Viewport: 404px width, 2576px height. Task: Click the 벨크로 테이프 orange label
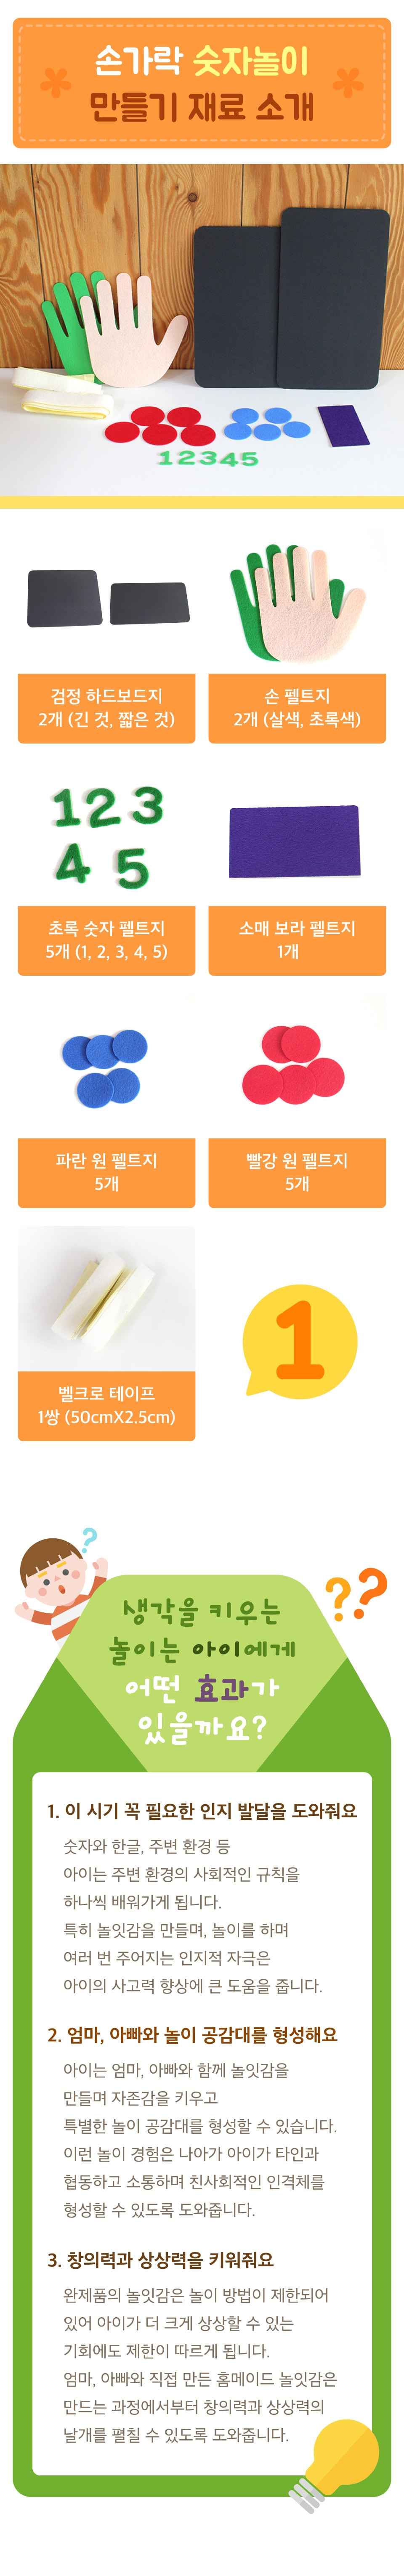[107, 1406]
